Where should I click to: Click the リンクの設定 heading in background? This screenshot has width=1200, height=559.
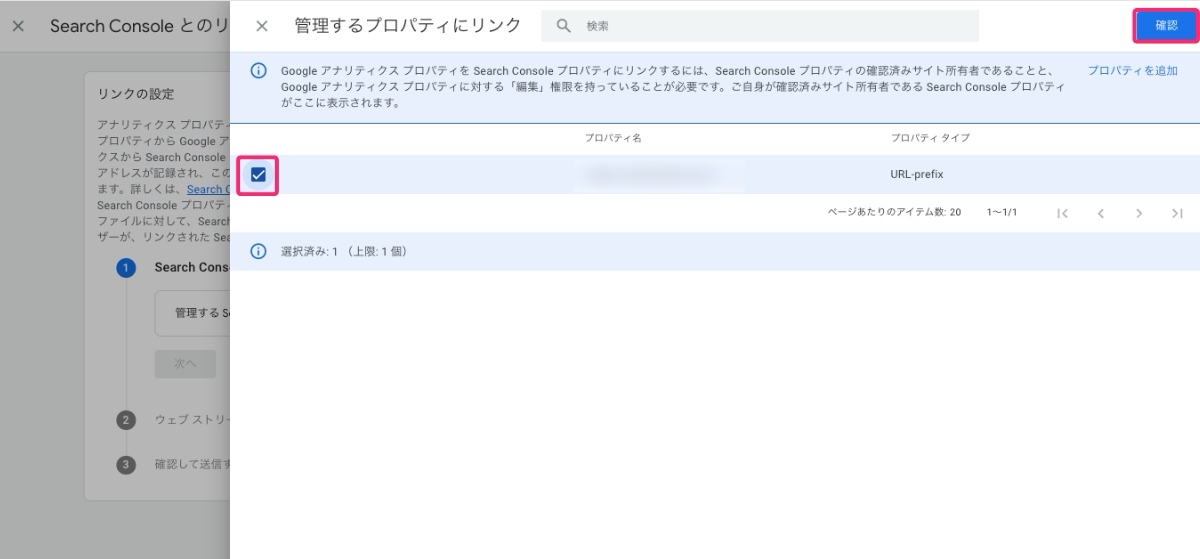point(136,93)
